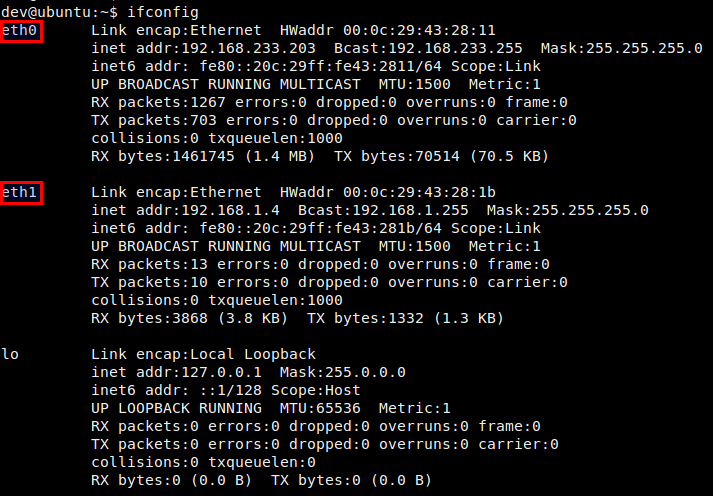Image resolution: width=713 pixels, height=496 pixels.
Task: Click the eth0 RX packets:1267 text
Action: pyautogui.click(x=158, y=102)
